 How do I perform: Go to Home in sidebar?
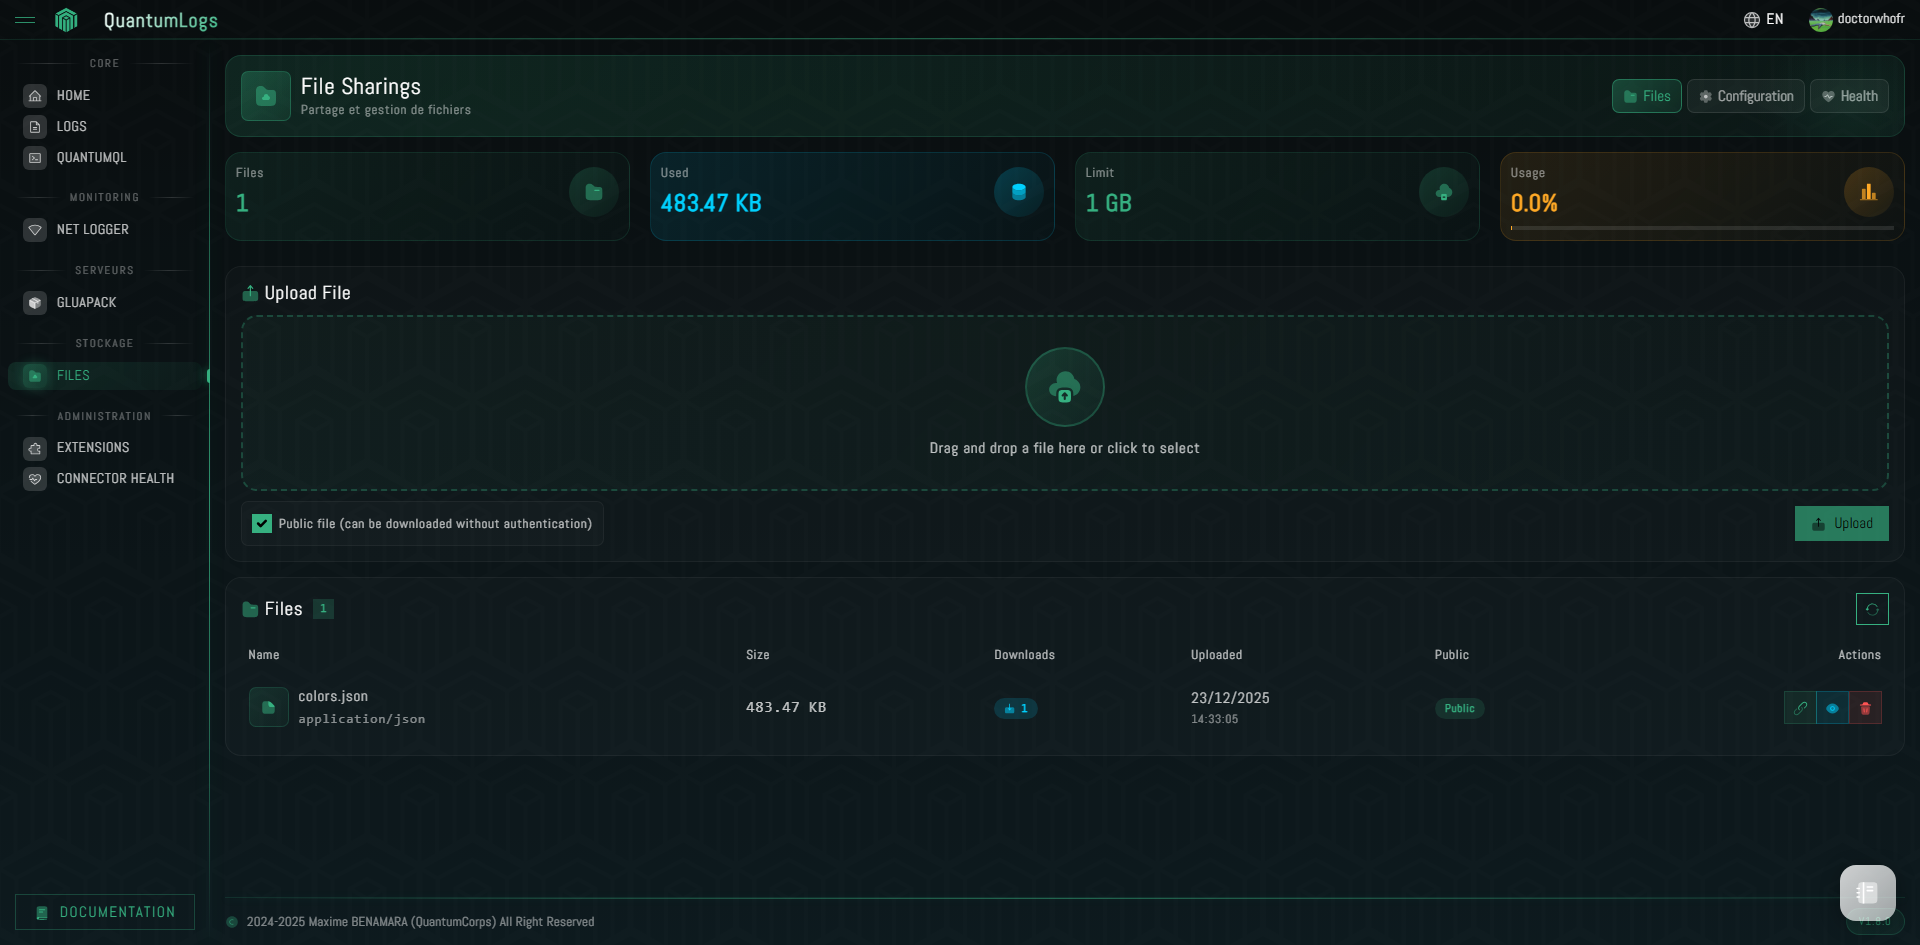coord(105,96)
